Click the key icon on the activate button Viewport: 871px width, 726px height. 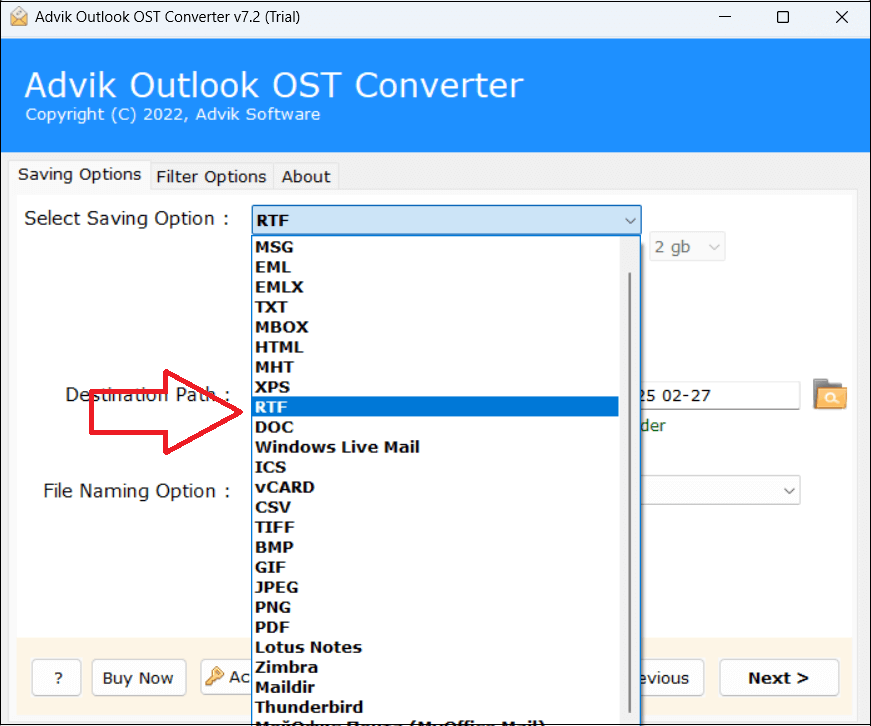click(x=214, y=677)
